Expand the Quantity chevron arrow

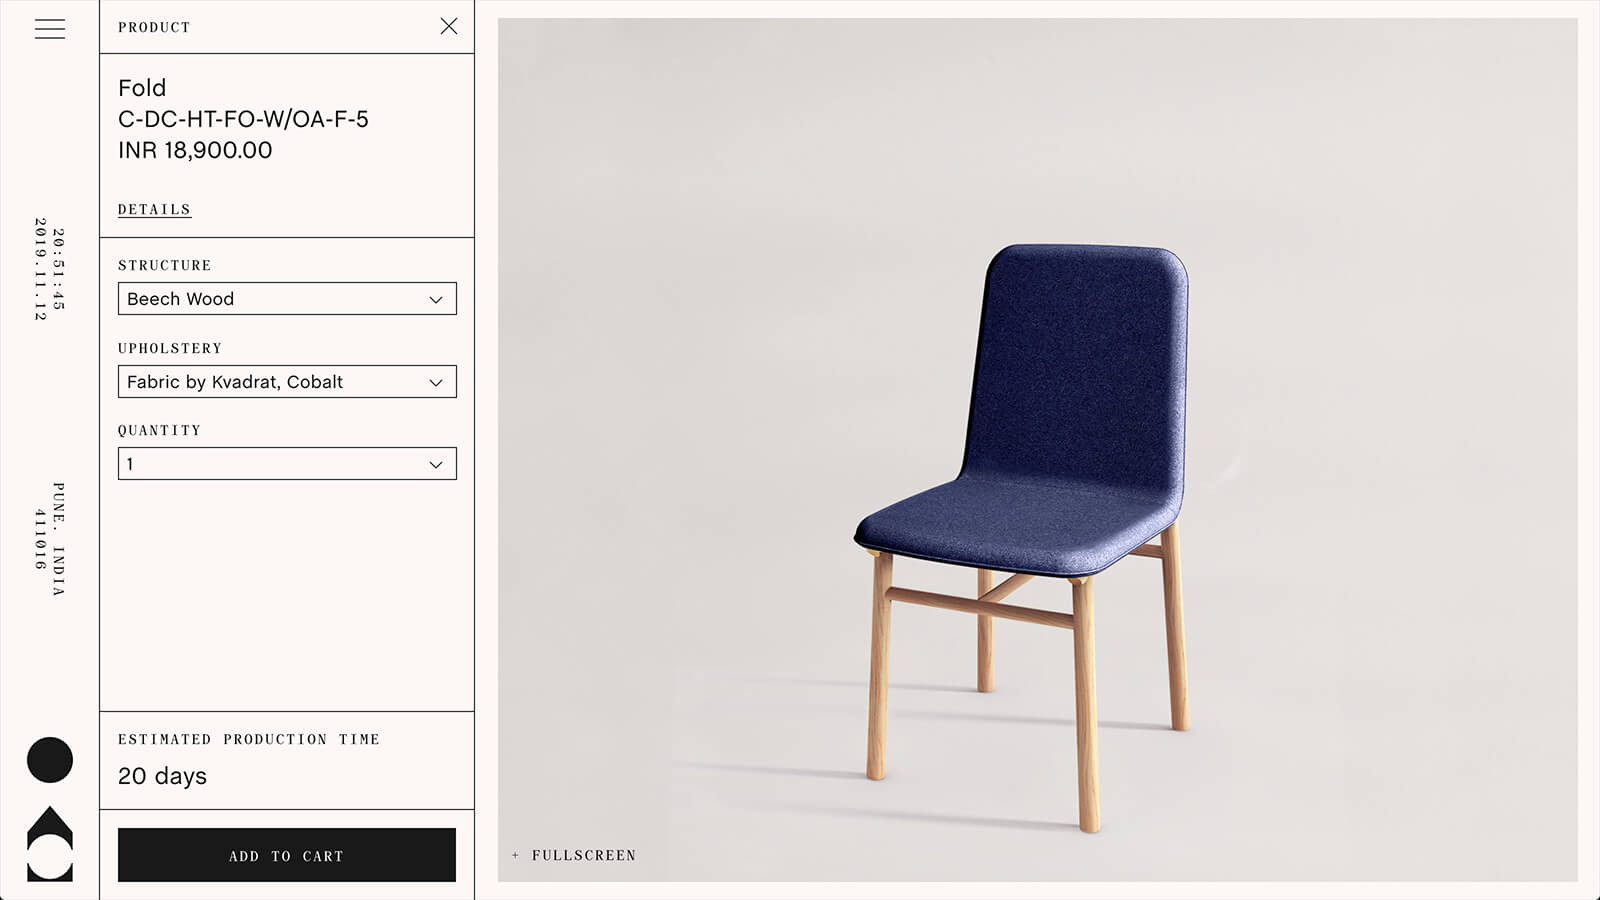pyautogui.click(x=436, y=464)
